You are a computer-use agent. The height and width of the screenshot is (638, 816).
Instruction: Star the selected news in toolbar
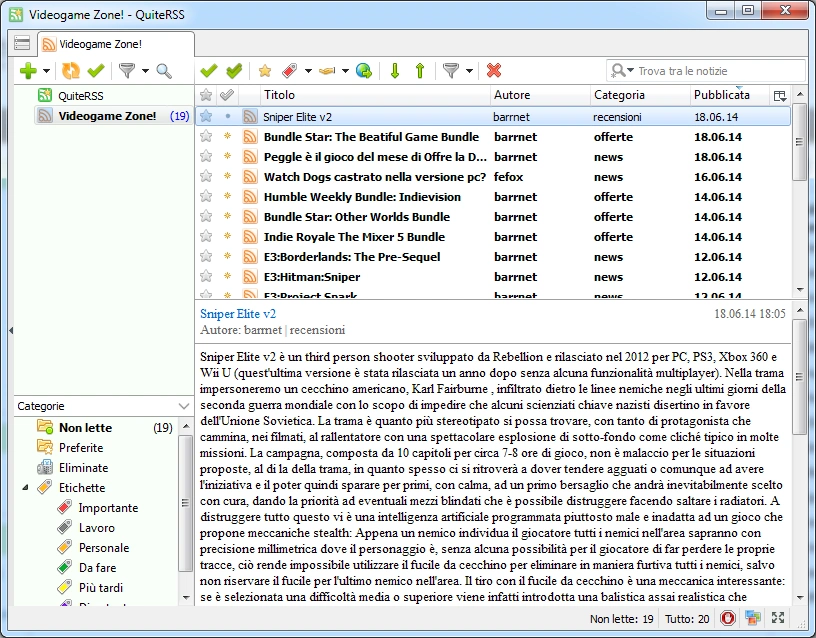pos(265,71)
